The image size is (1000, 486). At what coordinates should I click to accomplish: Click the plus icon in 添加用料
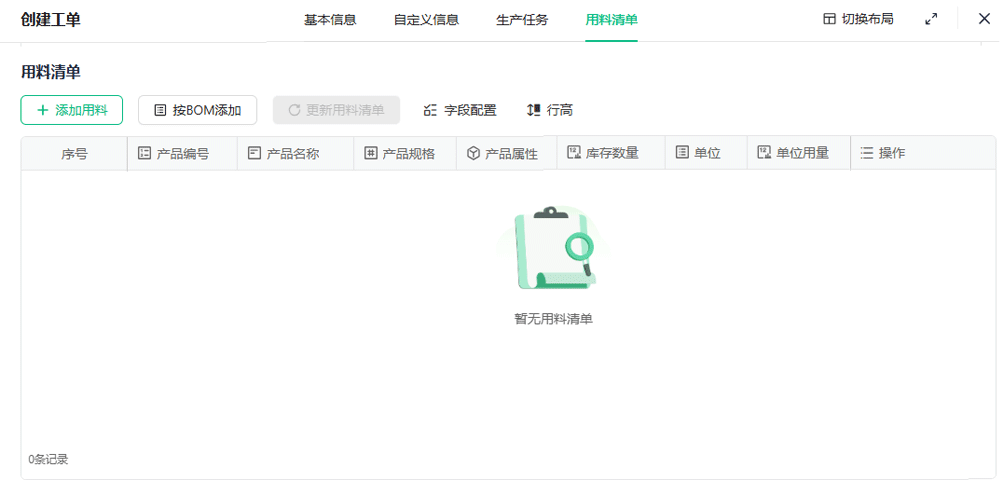[43, 110]
